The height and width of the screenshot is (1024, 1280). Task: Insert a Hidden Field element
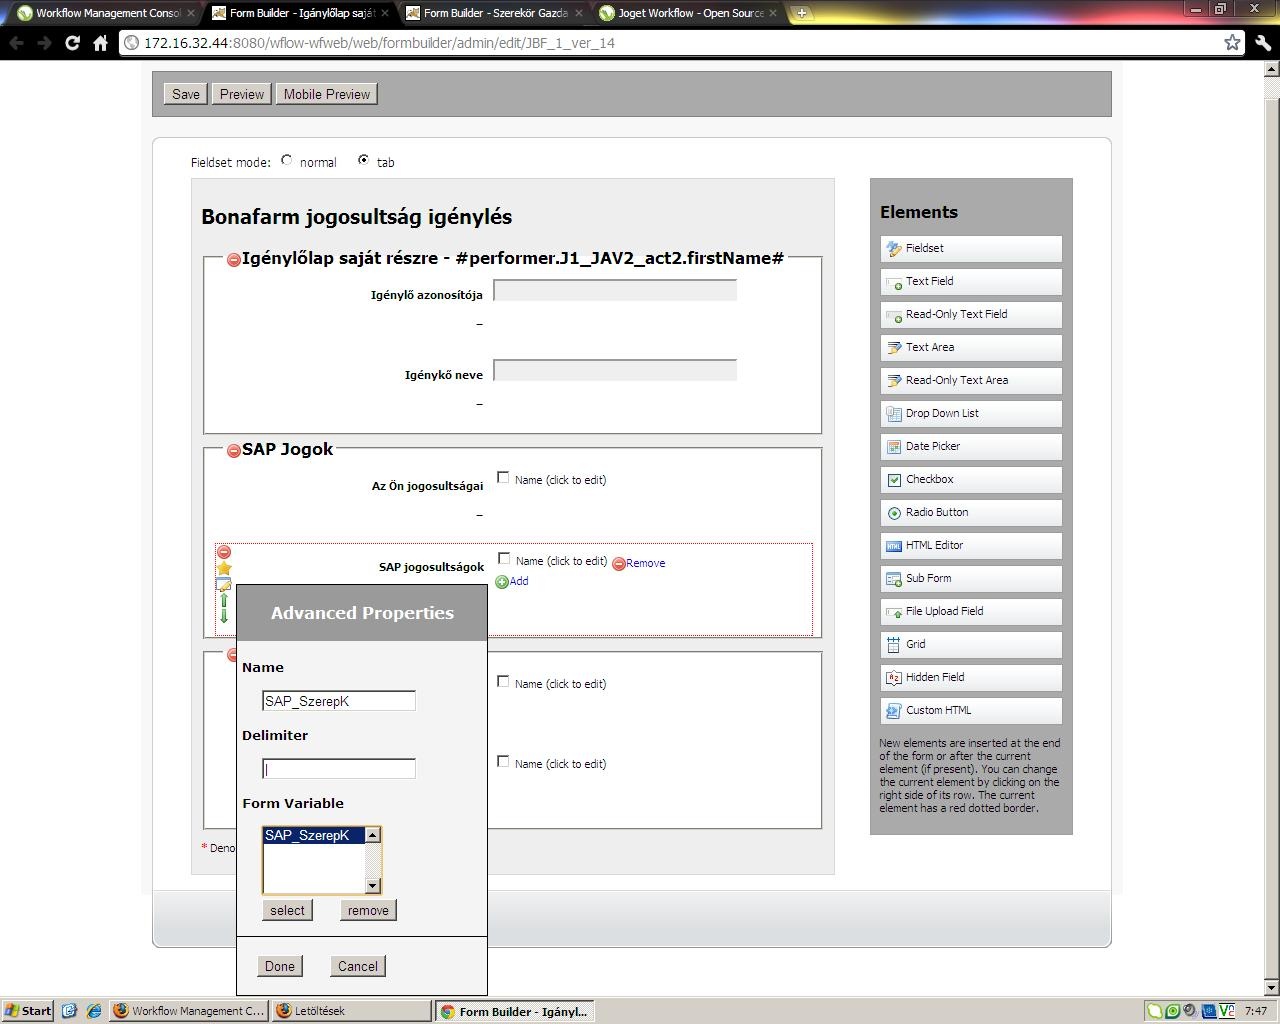tap(971, 677)
